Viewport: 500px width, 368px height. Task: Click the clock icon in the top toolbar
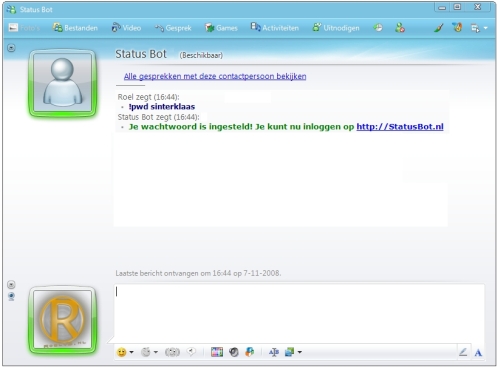coord(378,28)
